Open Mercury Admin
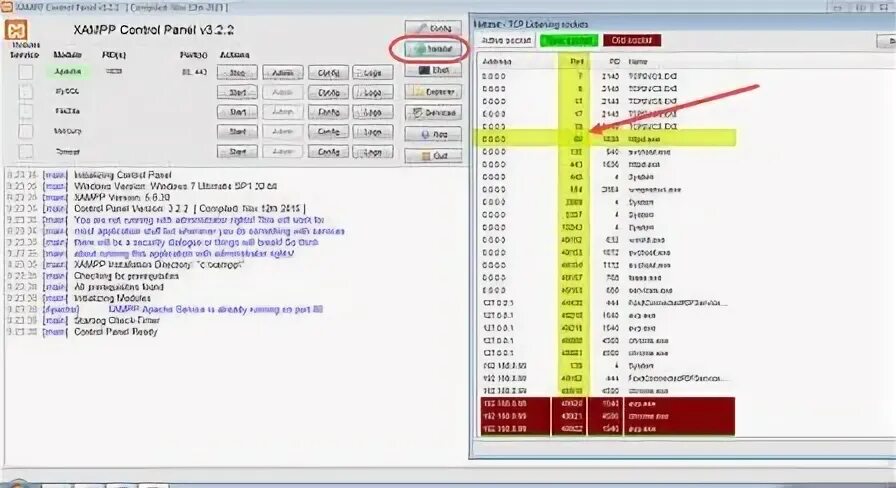Viewport: 896px width, 488px height. 283,131
